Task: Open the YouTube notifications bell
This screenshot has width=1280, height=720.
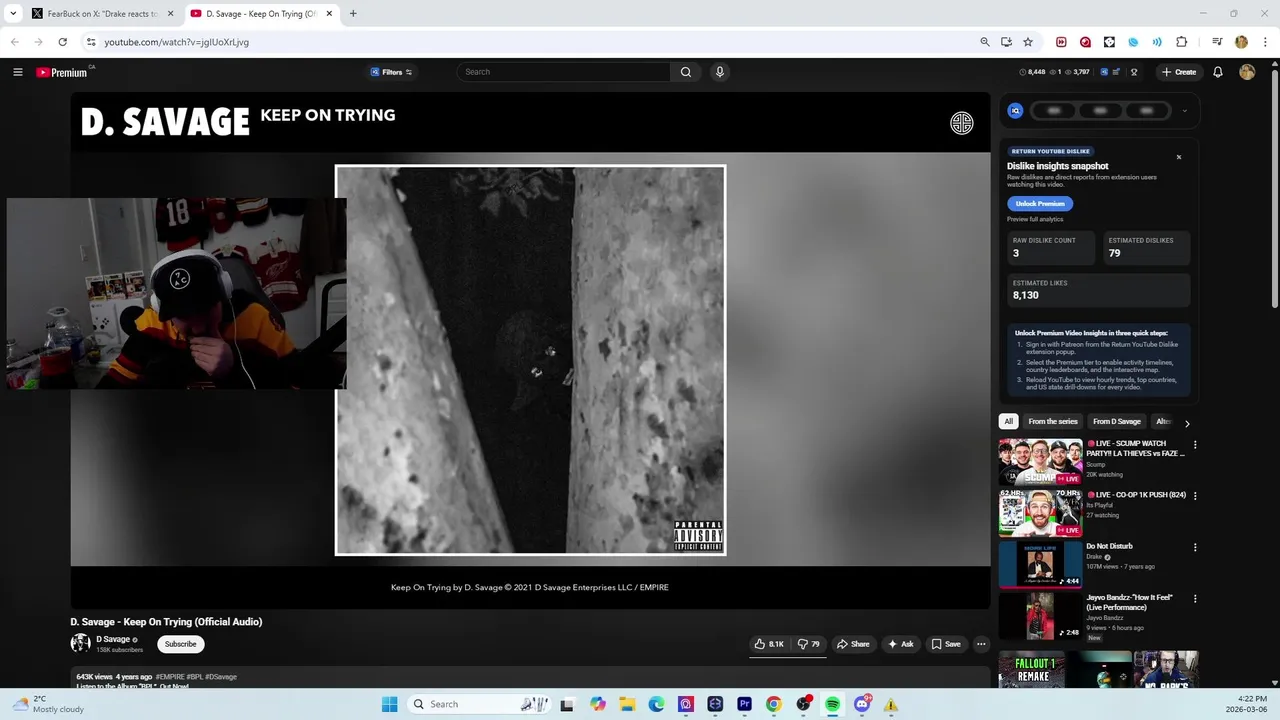Action: 1218,72
